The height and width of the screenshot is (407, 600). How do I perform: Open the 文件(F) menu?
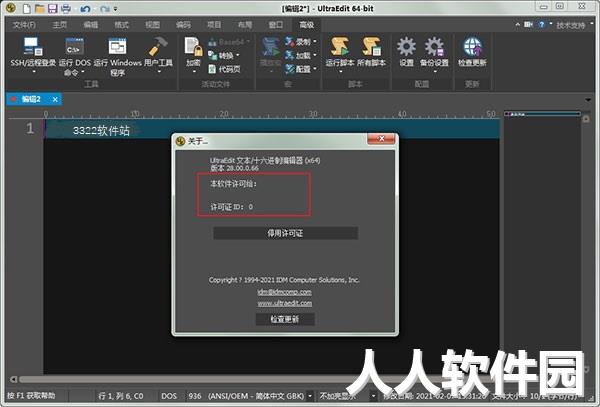(24, 25)
